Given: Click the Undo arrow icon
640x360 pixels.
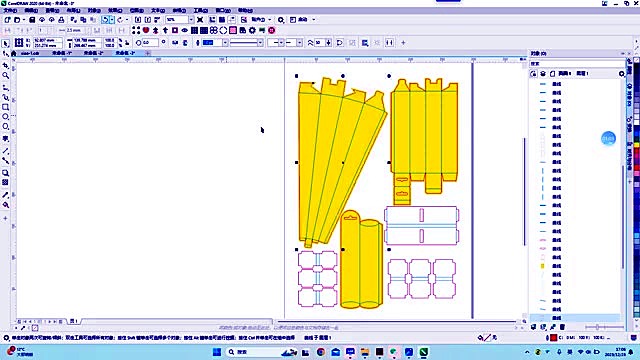Looking at the screenshot, I should tap(105, 20).
